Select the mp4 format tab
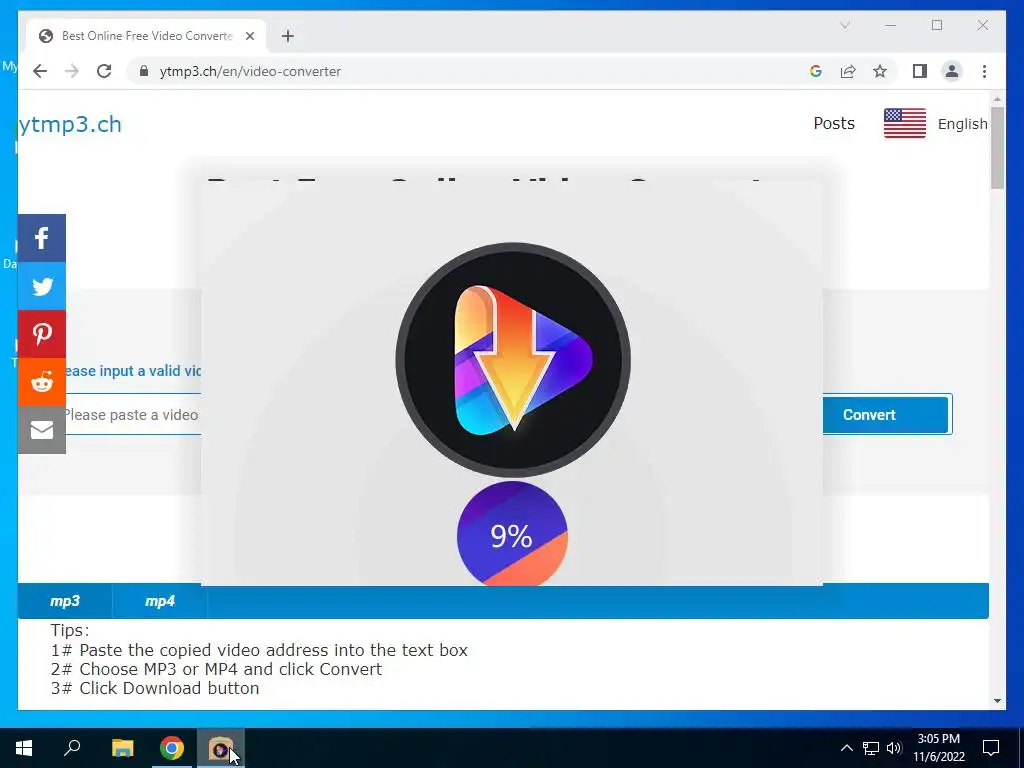This screenshot has height=768, width=1024. [160, 601]
